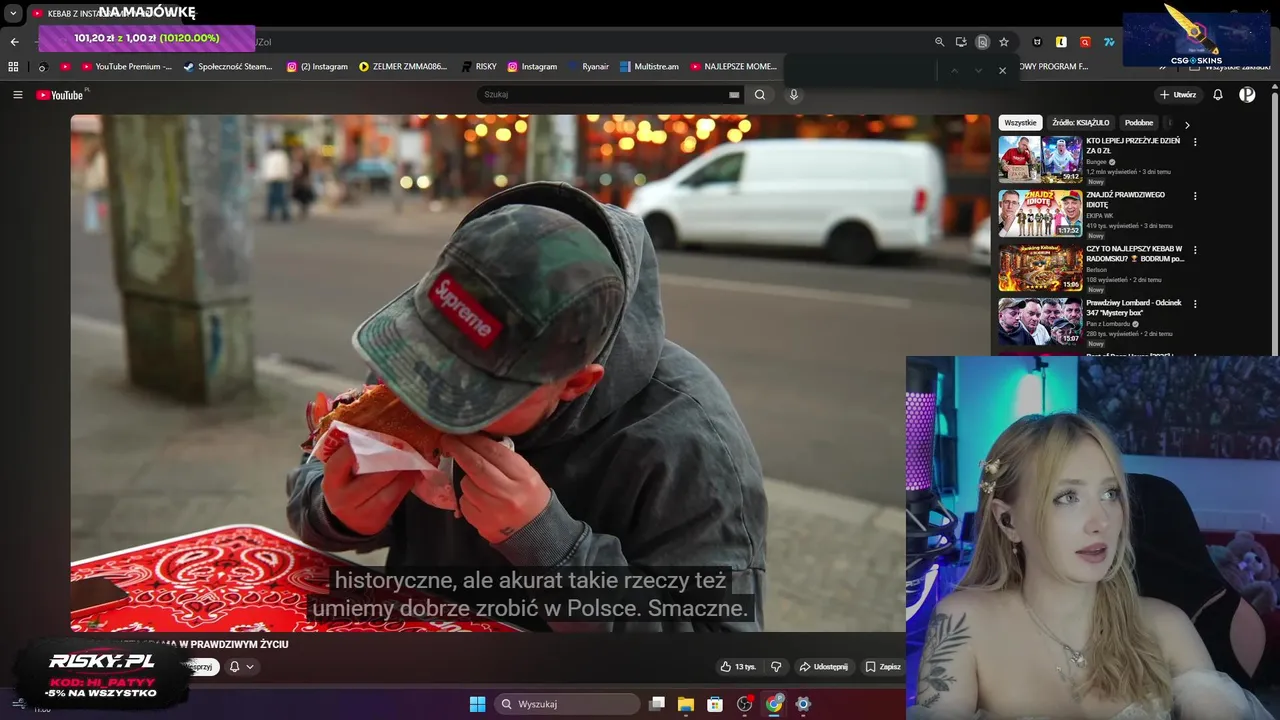Viewport: 1280px width, 720px height.
Task: Open the (2) Instagram bookmark
Action: click(x=317, y=67)
